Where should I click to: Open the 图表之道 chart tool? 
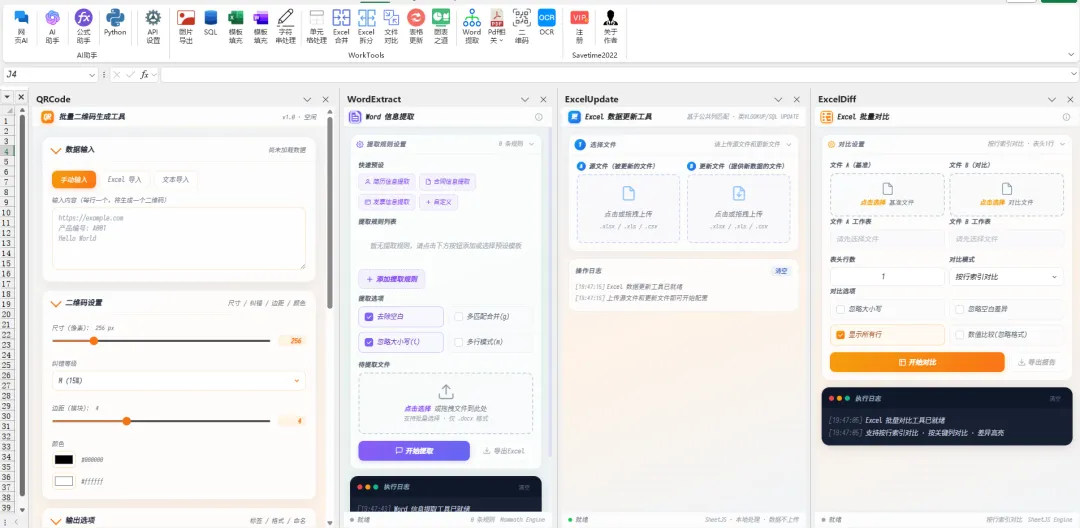click(x=441, y=27)
